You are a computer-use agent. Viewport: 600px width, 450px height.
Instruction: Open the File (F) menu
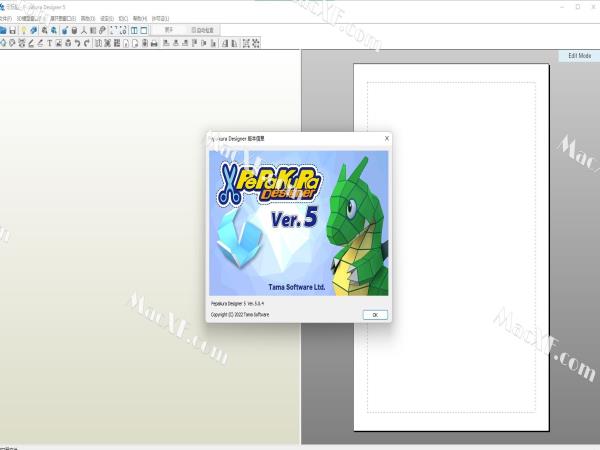tap(5, 18)
